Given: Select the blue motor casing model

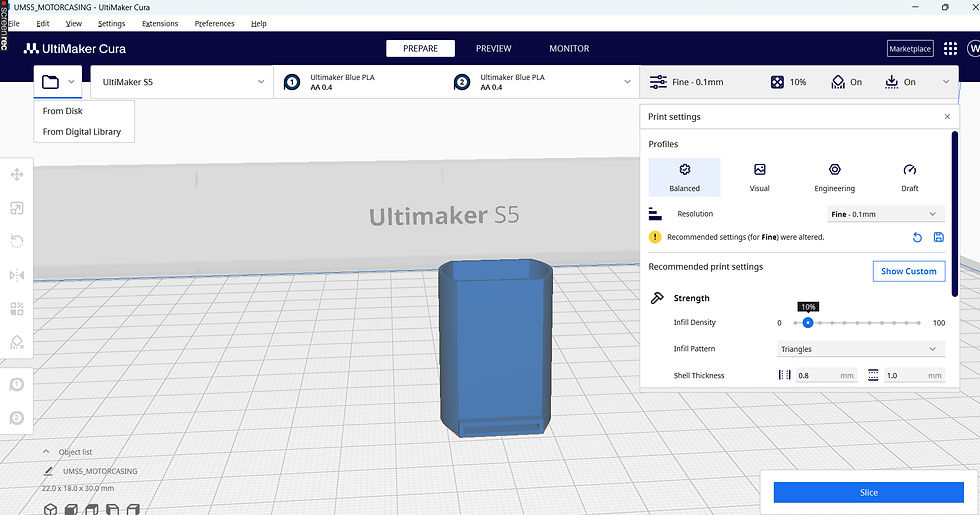Looking at the screenshot, I should click(x=496, y=348).
